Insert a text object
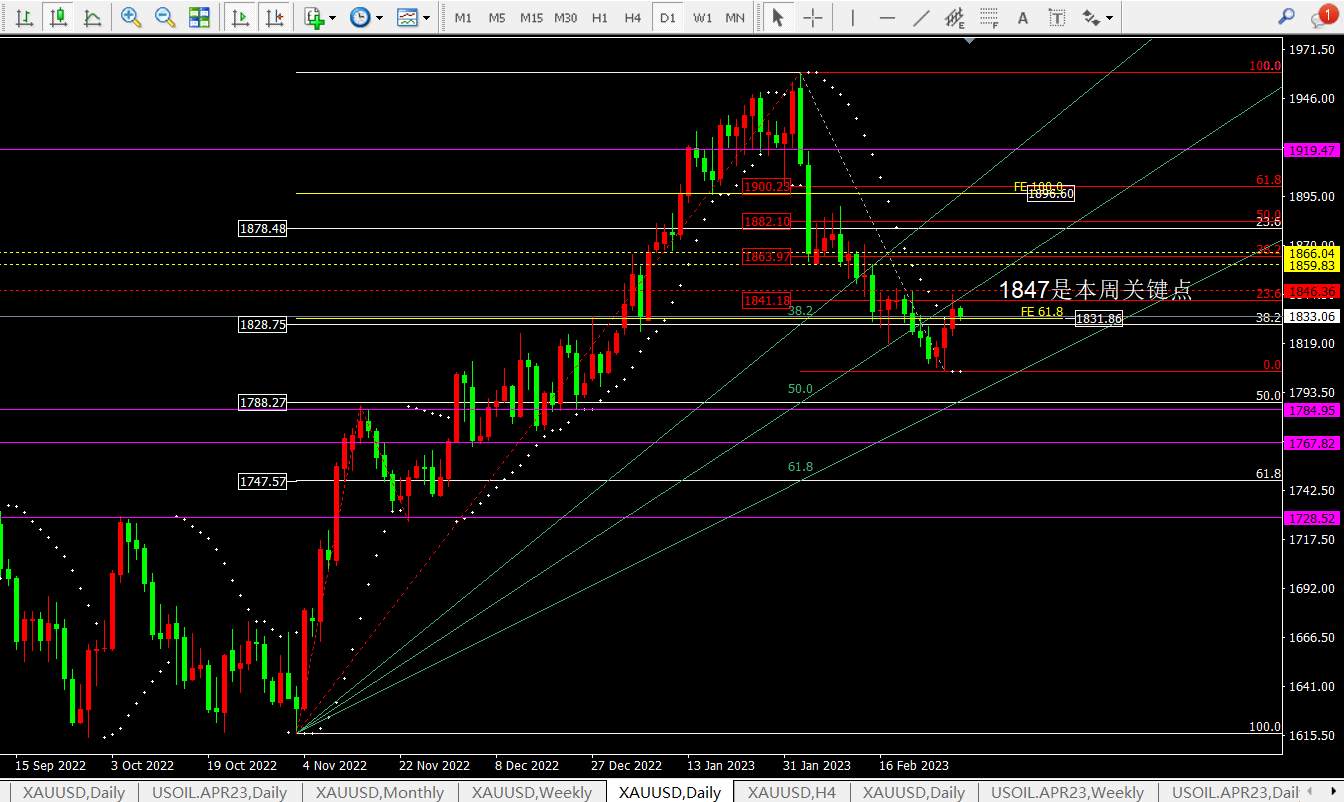Image resolution: width=1344 pixels, height=802 pixels. pyautogui.click(x=1023, y=17)
